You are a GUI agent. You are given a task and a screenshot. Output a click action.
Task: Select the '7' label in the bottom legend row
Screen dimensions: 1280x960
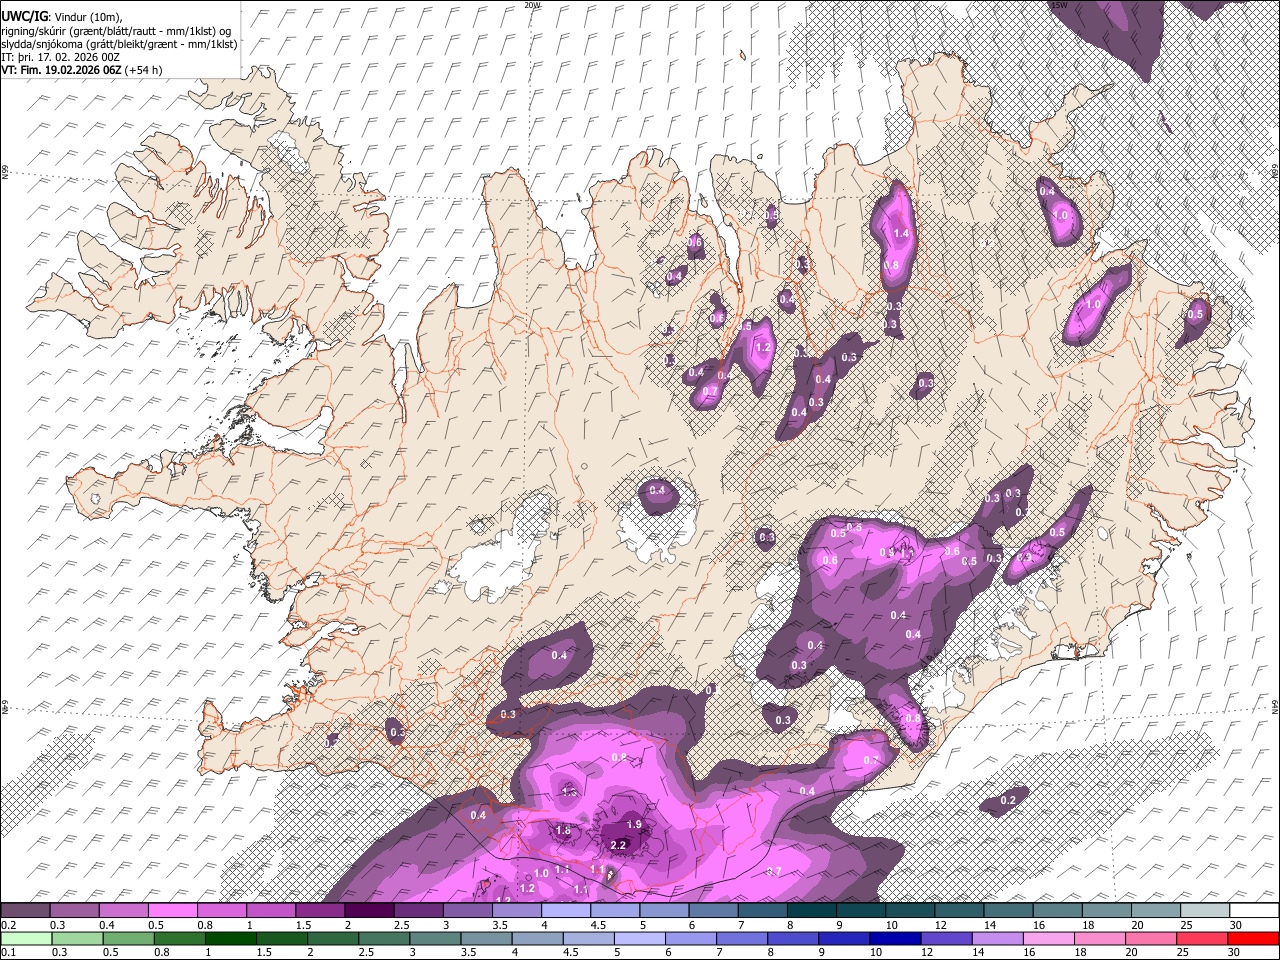719,953
